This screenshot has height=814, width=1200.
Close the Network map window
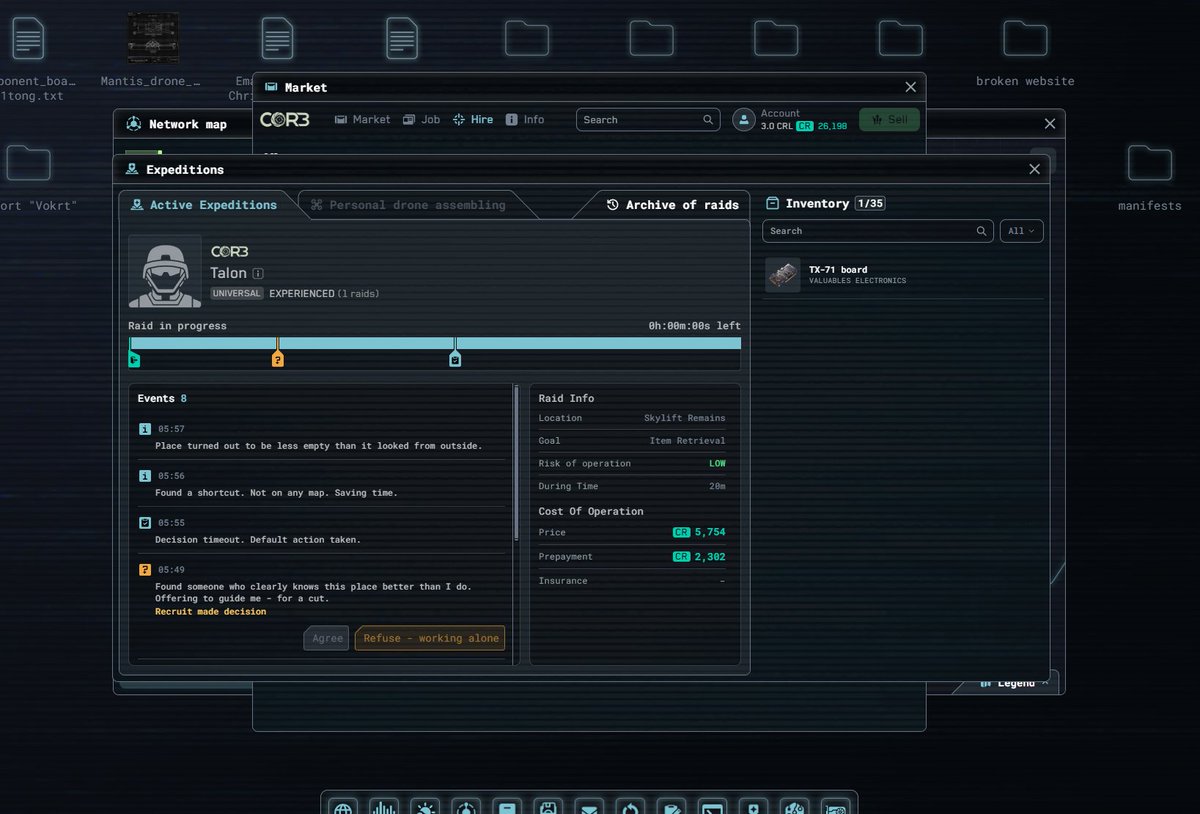pos(1049,124)
